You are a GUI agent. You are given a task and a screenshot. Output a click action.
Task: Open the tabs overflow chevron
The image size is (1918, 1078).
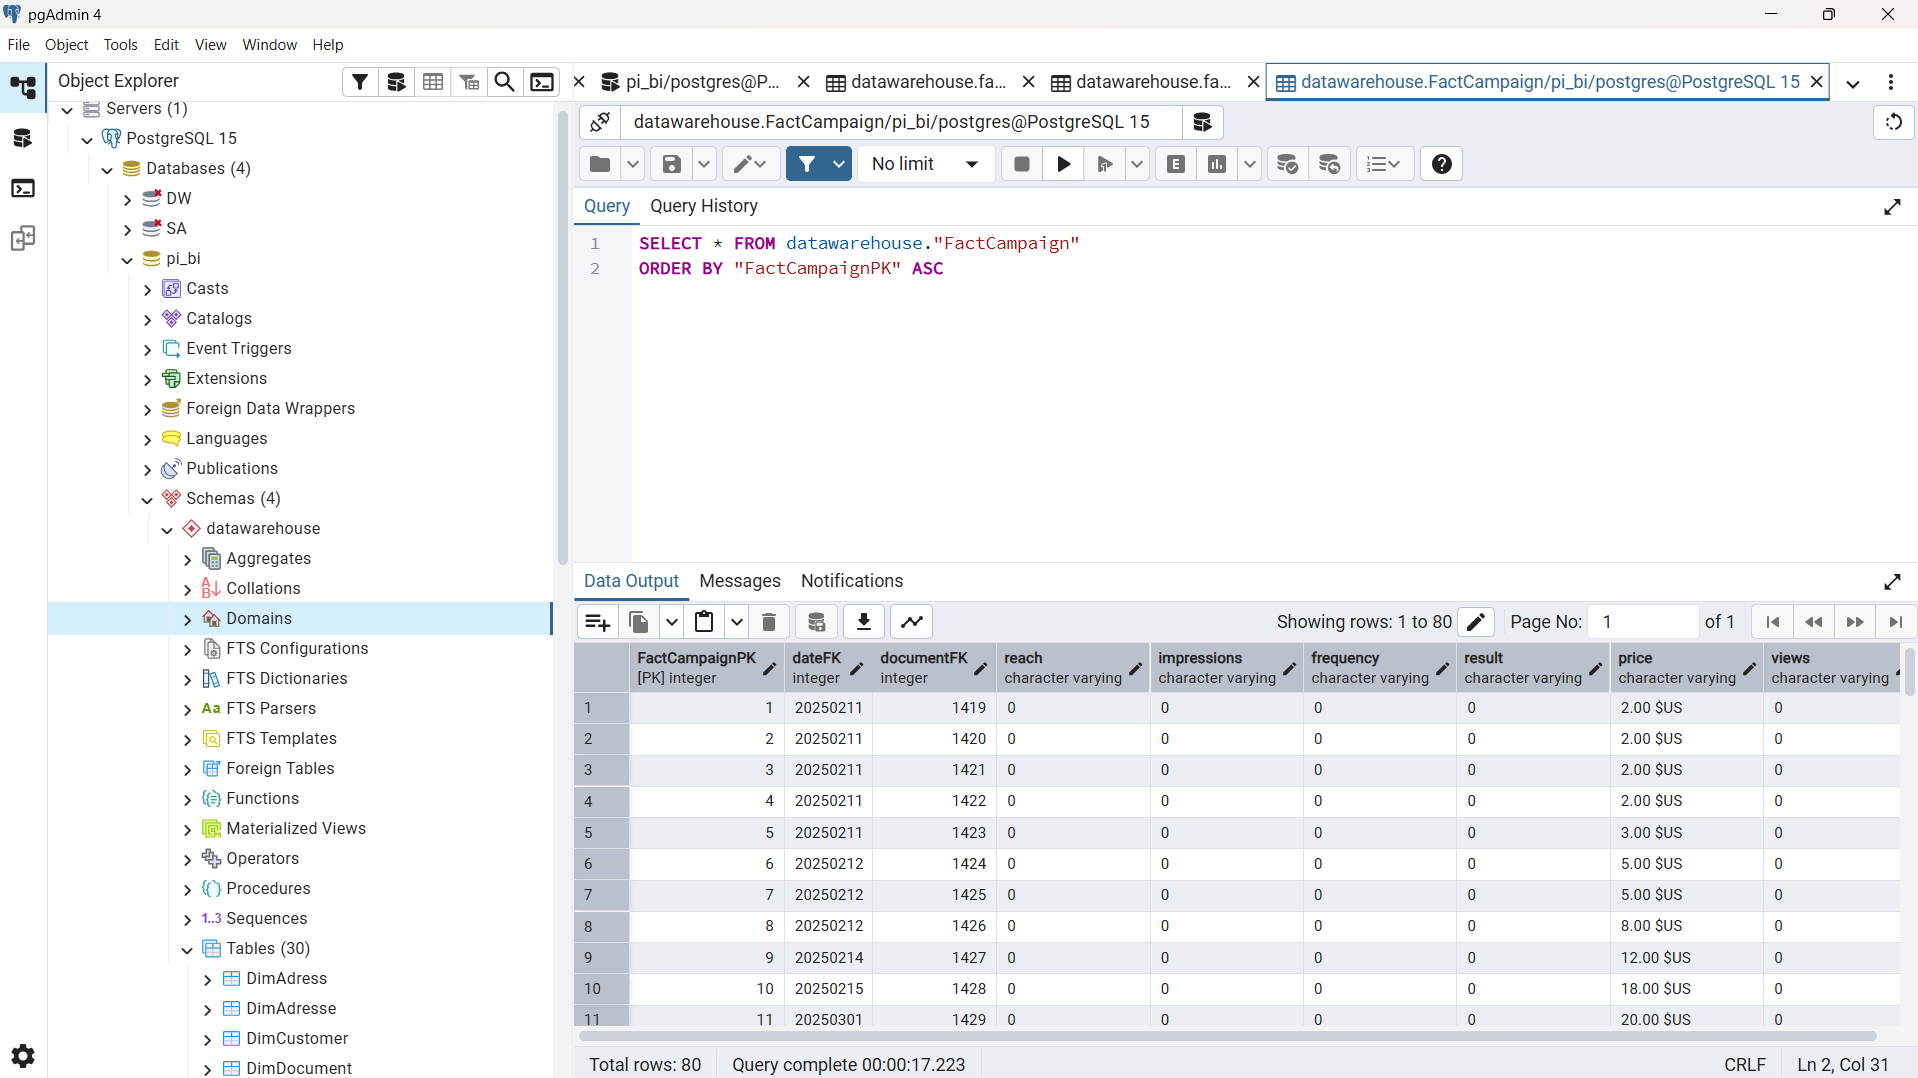(x=1853, y=83)
